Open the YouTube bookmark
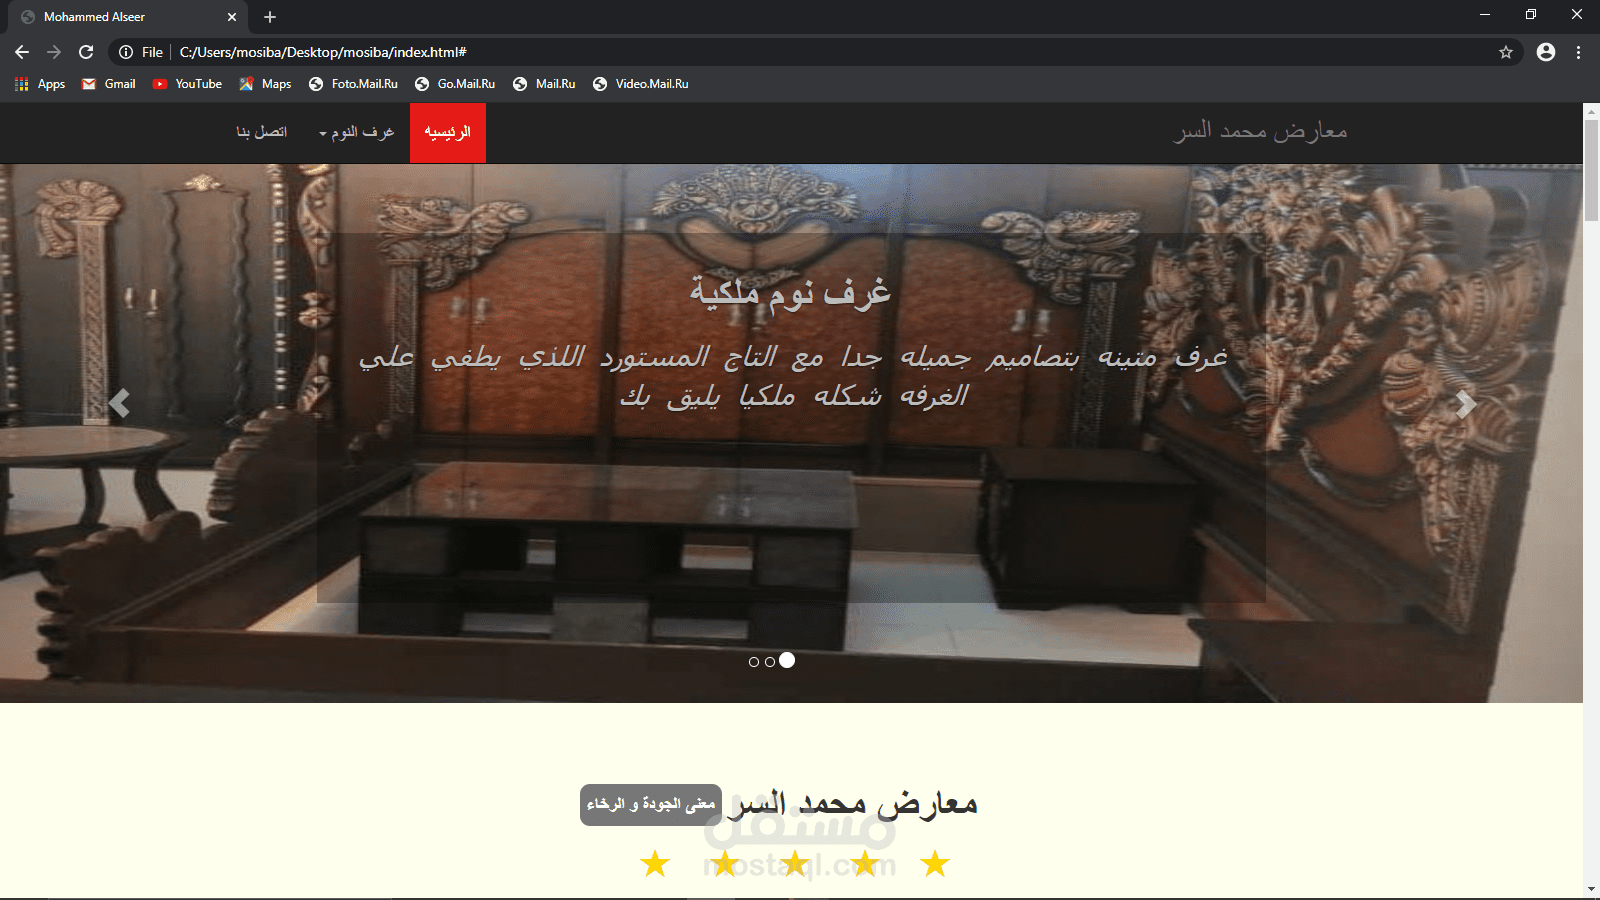 tap(186, 84)
